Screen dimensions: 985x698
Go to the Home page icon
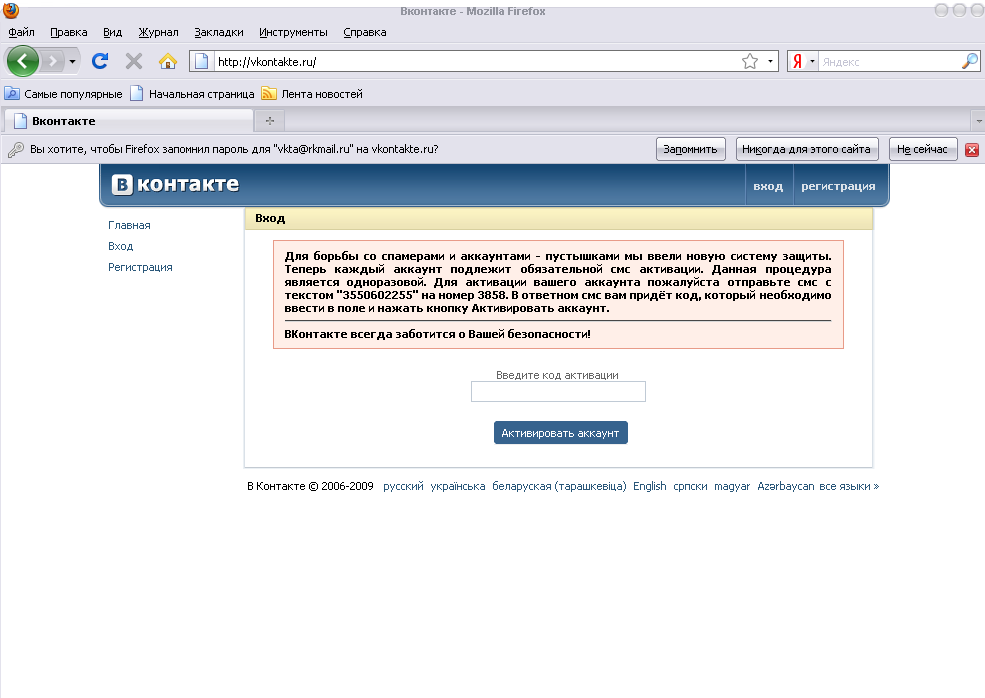tap(168, 61)
